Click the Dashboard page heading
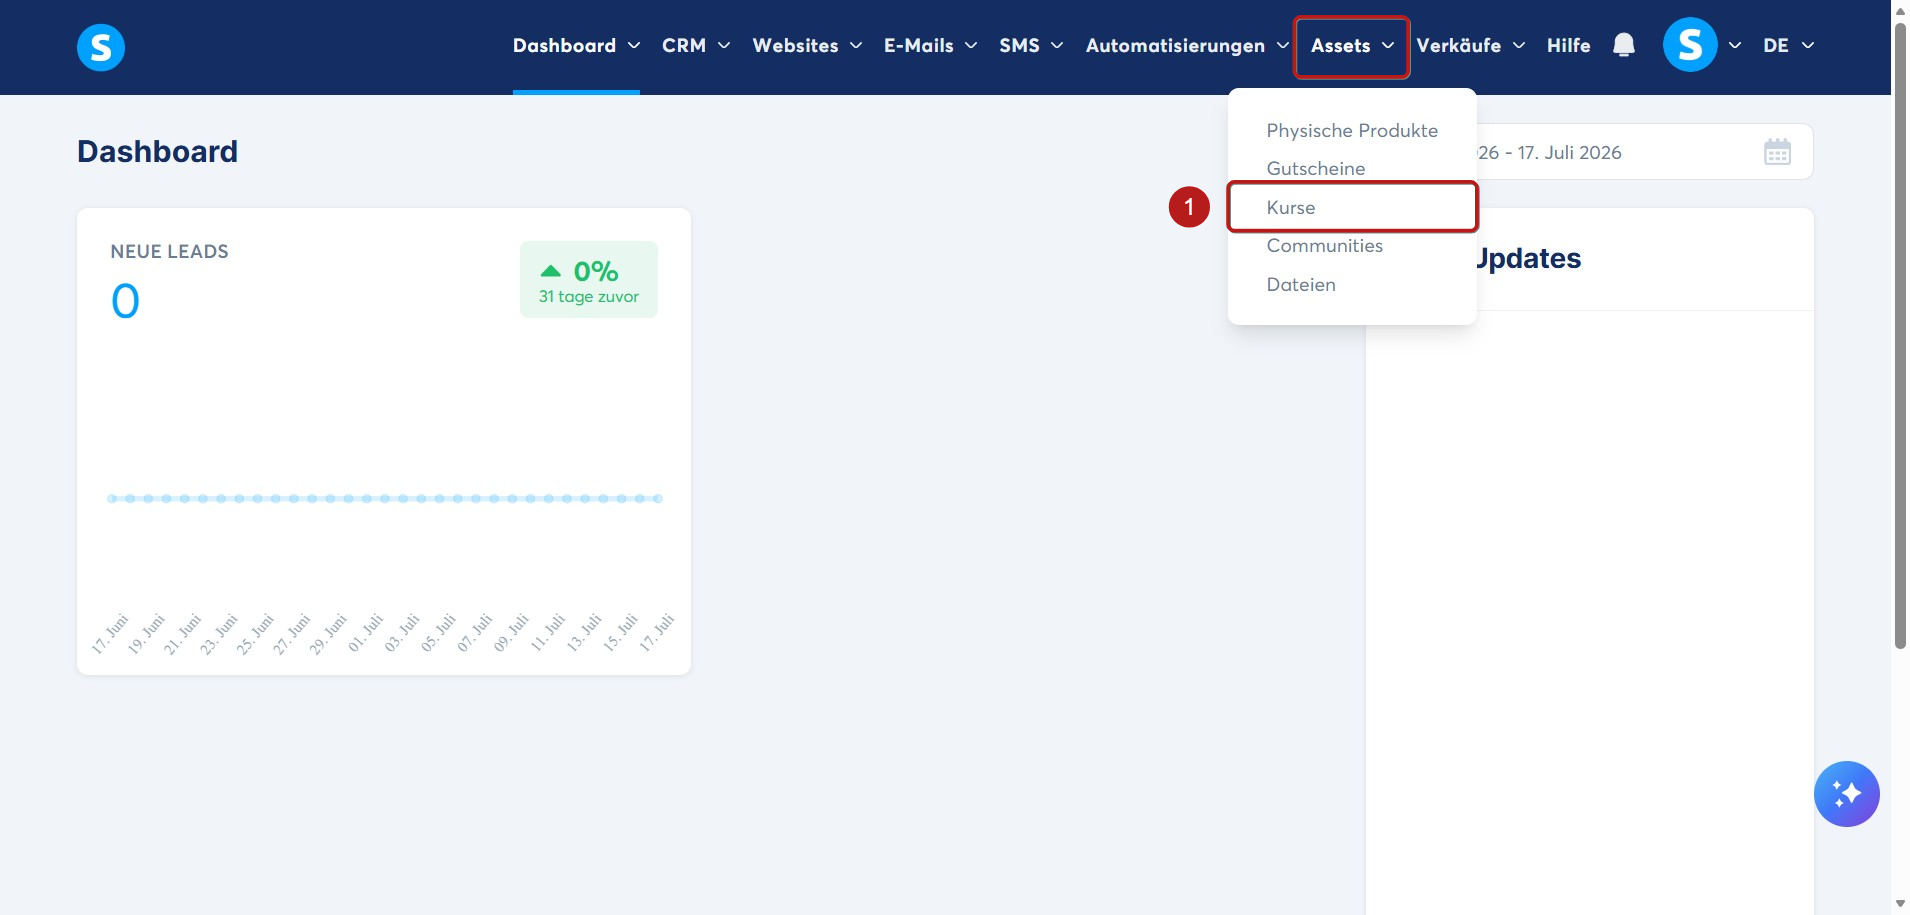 [x=157, y=151]
